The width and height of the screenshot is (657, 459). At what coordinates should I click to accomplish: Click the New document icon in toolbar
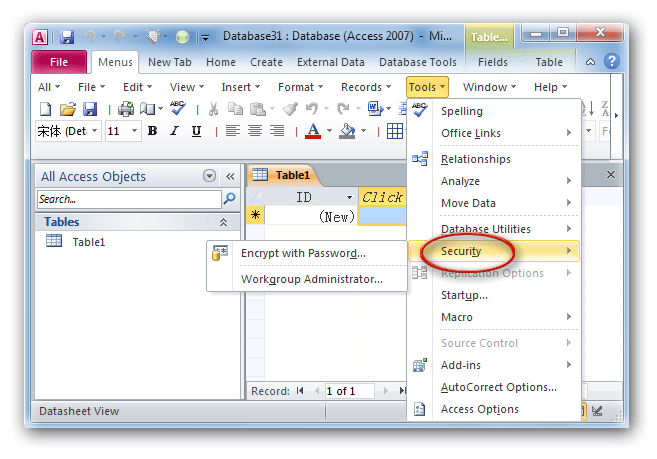coord(45,109)
